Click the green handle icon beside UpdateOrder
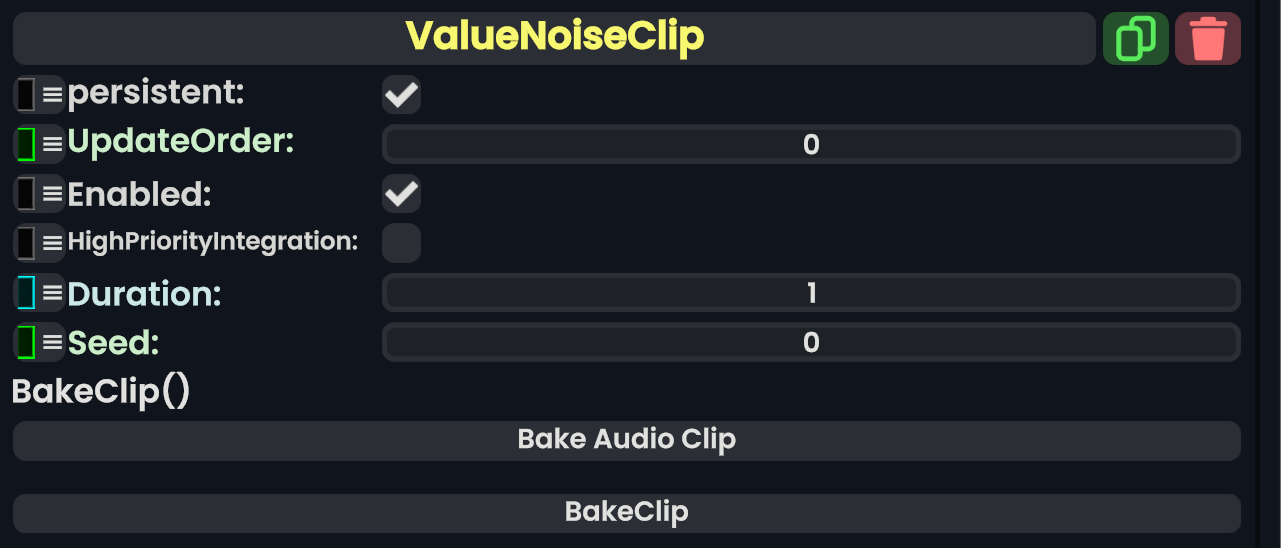 (39, 144)
